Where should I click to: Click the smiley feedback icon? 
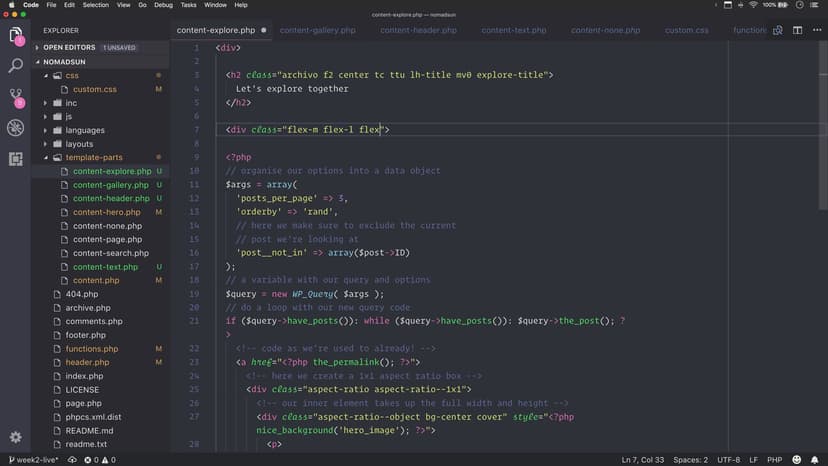click(x=799, y=459)
